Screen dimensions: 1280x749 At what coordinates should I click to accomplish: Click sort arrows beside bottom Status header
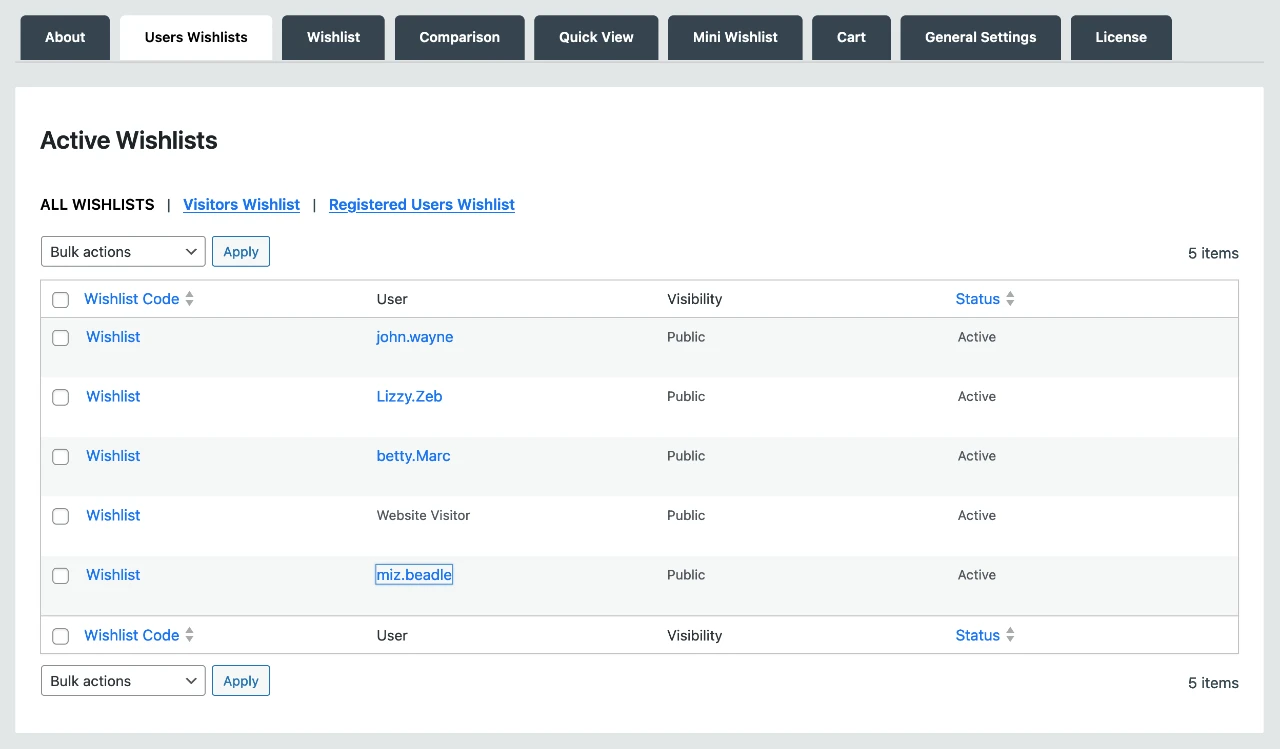coord(1010,635)
